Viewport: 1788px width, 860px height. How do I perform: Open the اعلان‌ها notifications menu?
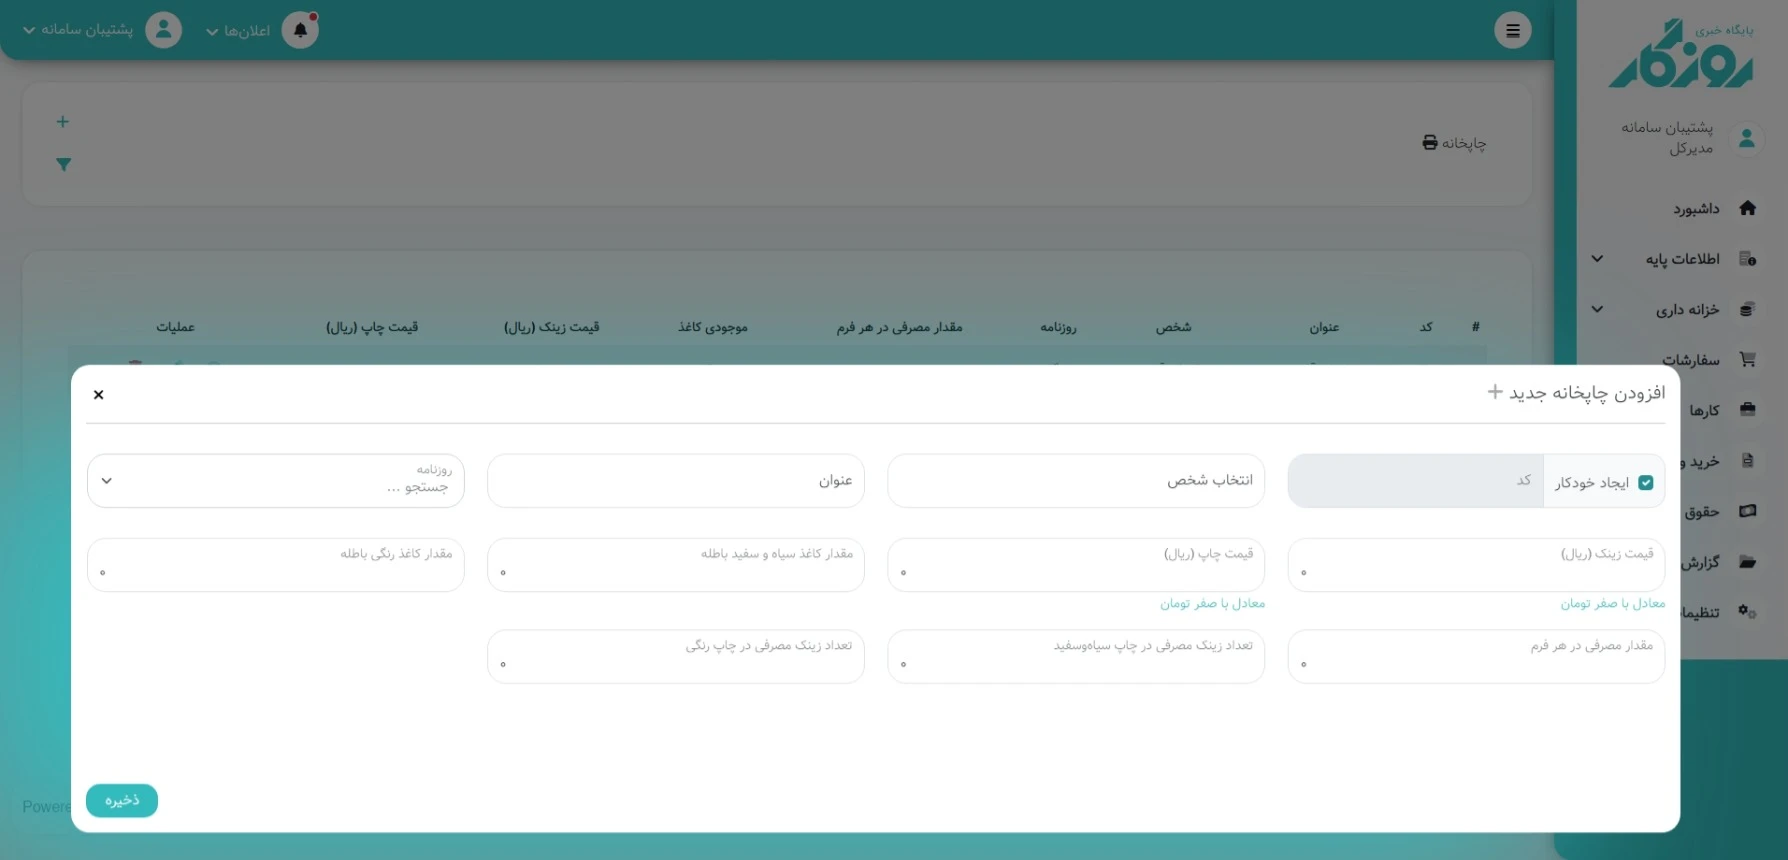(238, 31)
